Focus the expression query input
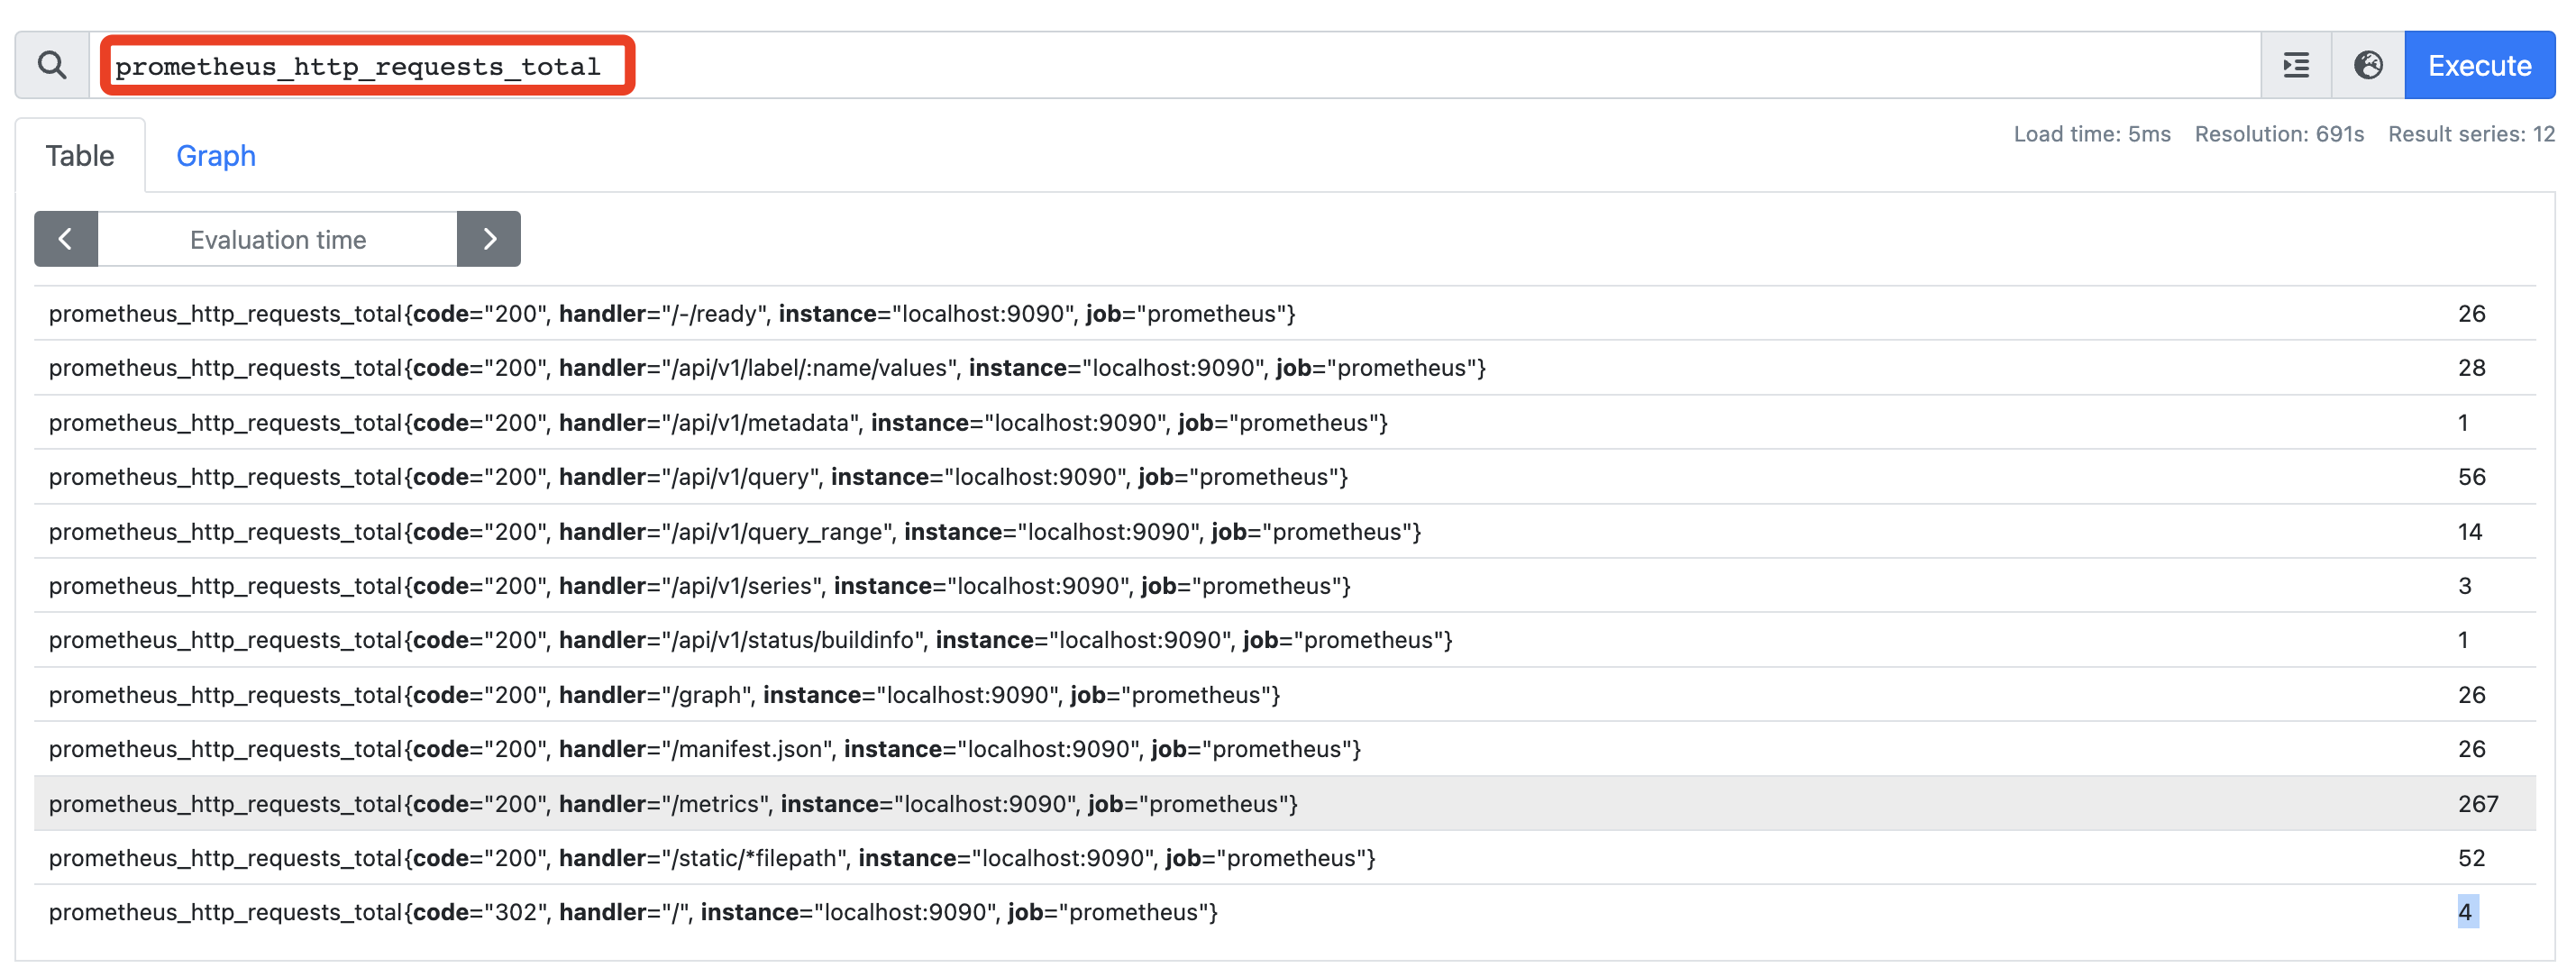2576x977 pixels. click(x=1175, y=65)
